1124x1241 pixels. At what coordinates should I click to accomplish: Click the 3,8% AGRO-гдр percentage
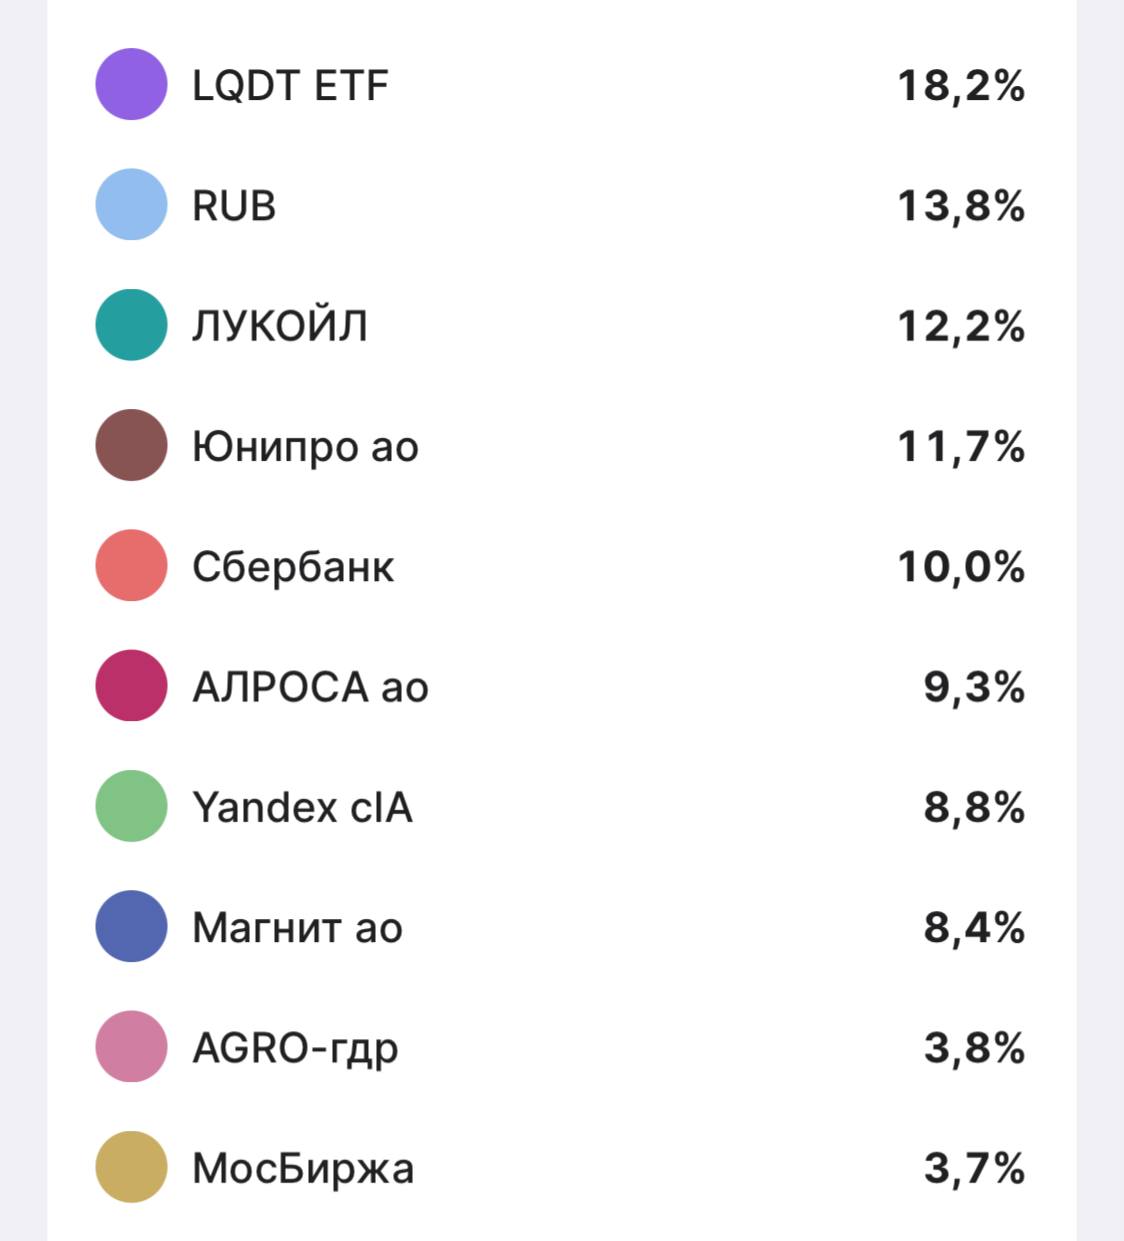tap(974, 1048)
